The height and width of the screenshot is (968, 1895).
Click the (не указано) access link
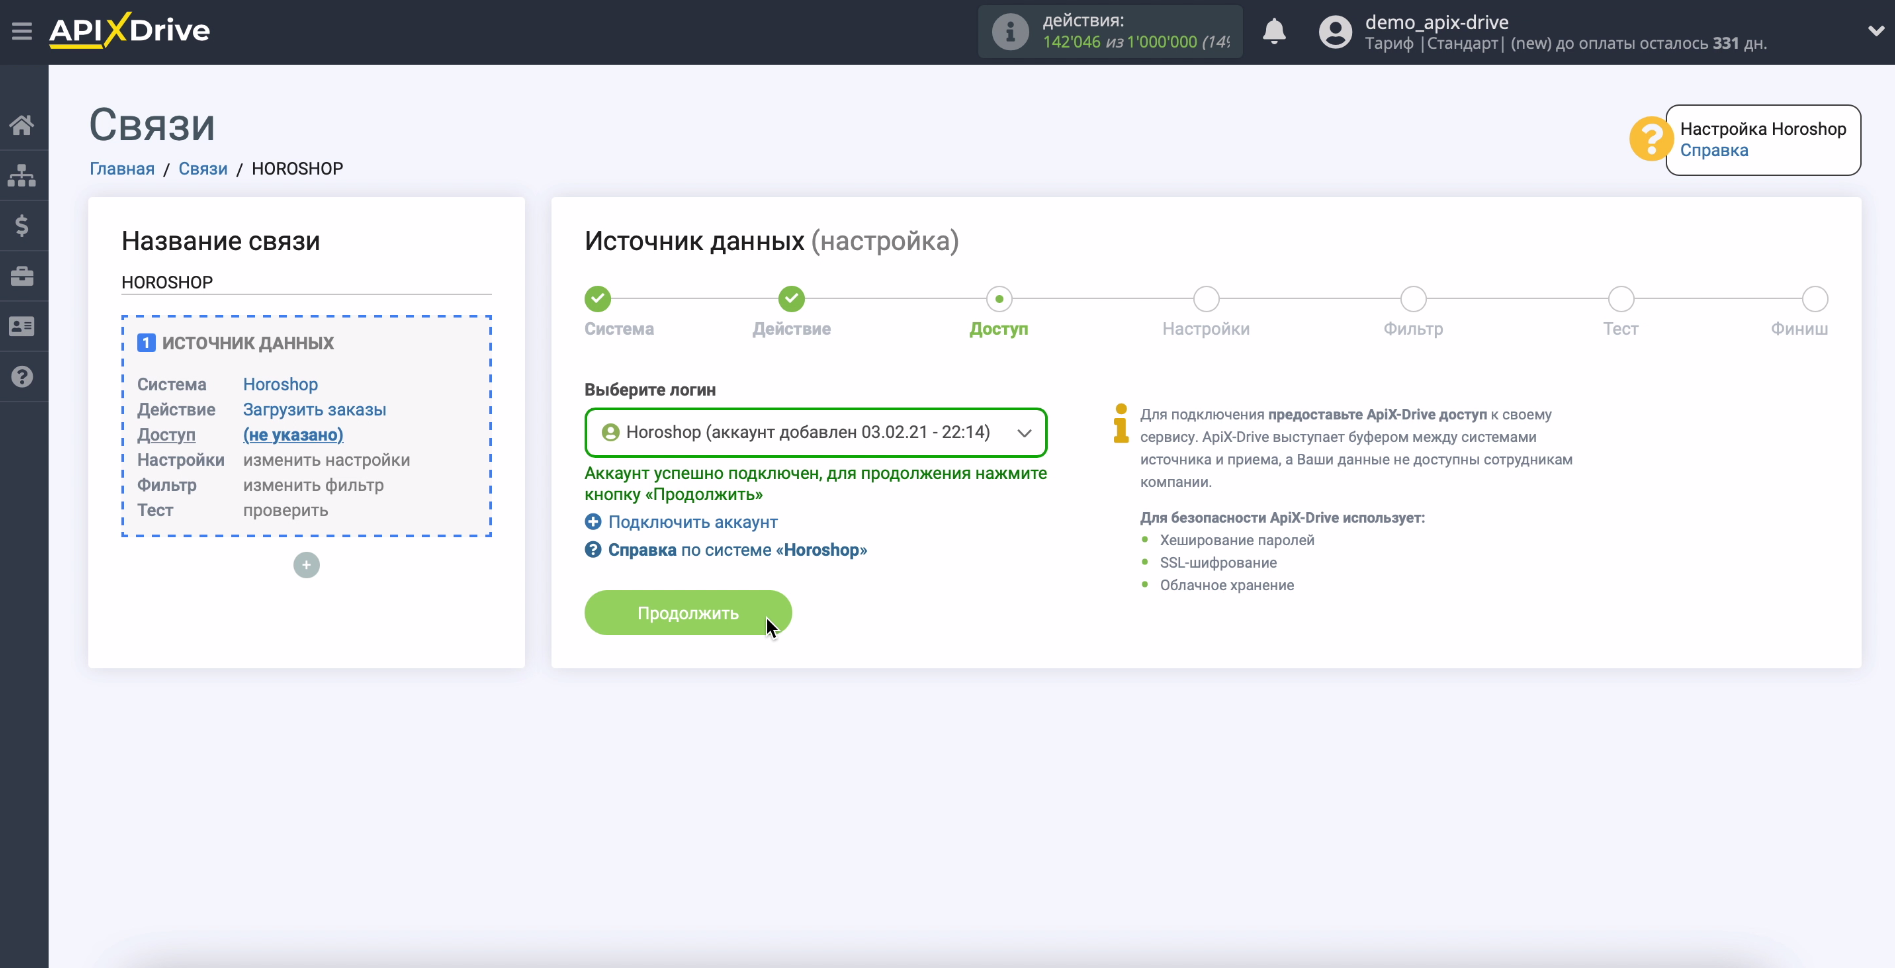pyautogui.click(x=293, y=435)
